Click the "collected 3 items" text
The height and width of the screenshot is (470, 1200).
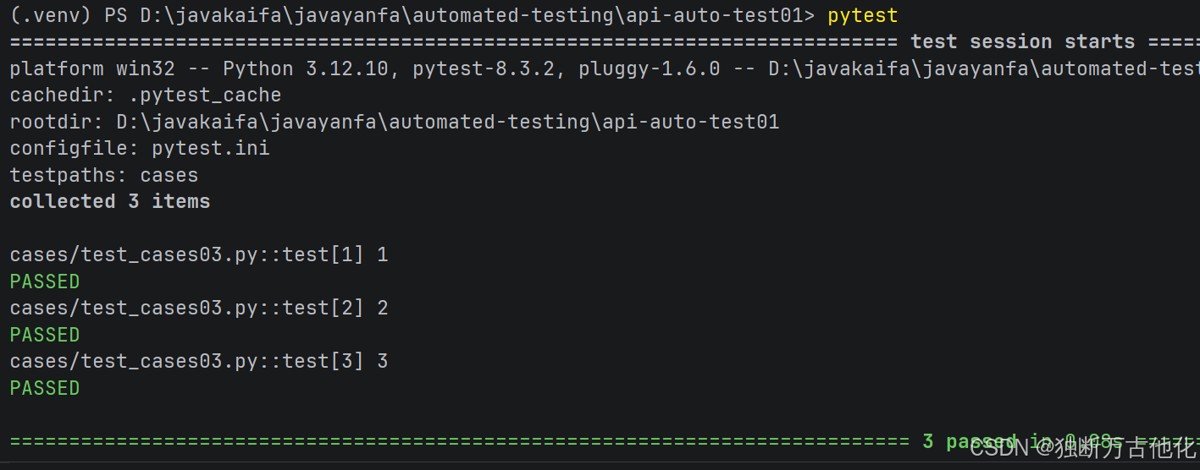point(110,202)
